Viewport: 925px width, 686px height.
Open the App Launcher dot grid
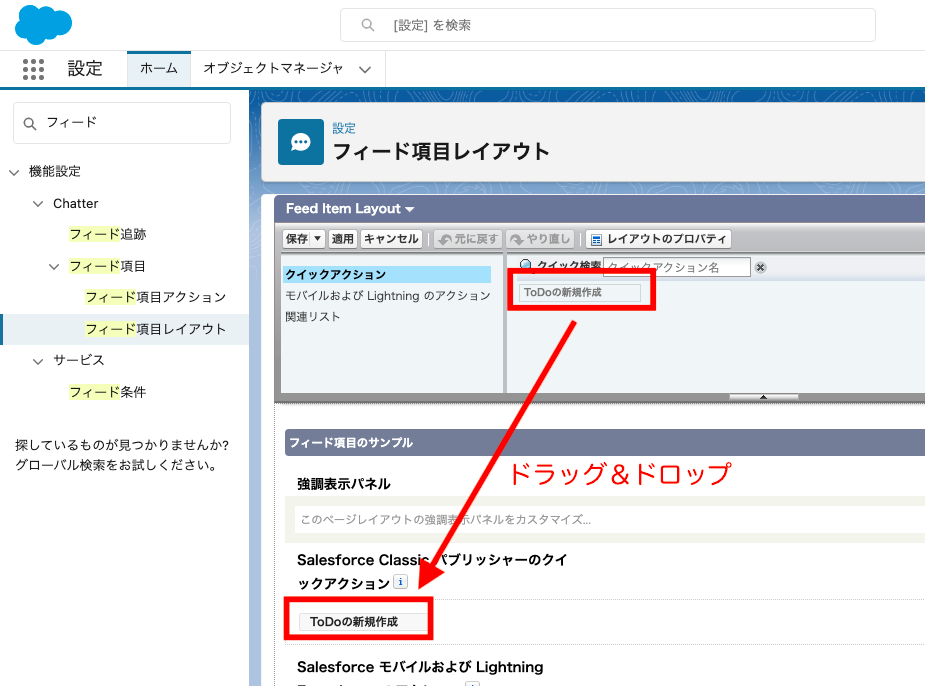tap(33, 69)
